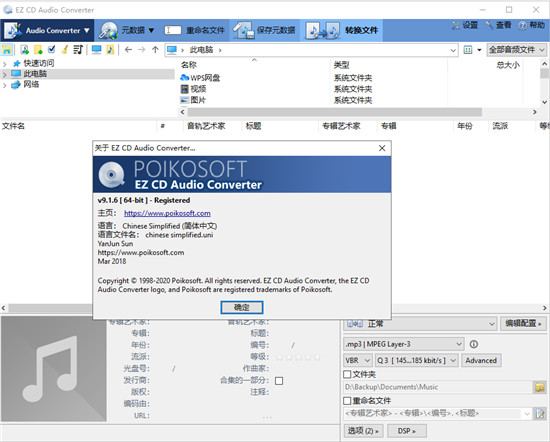The image size is (550, 442).
Task: Click the 音轨艺术家 column header
Action: click(206, 126)
